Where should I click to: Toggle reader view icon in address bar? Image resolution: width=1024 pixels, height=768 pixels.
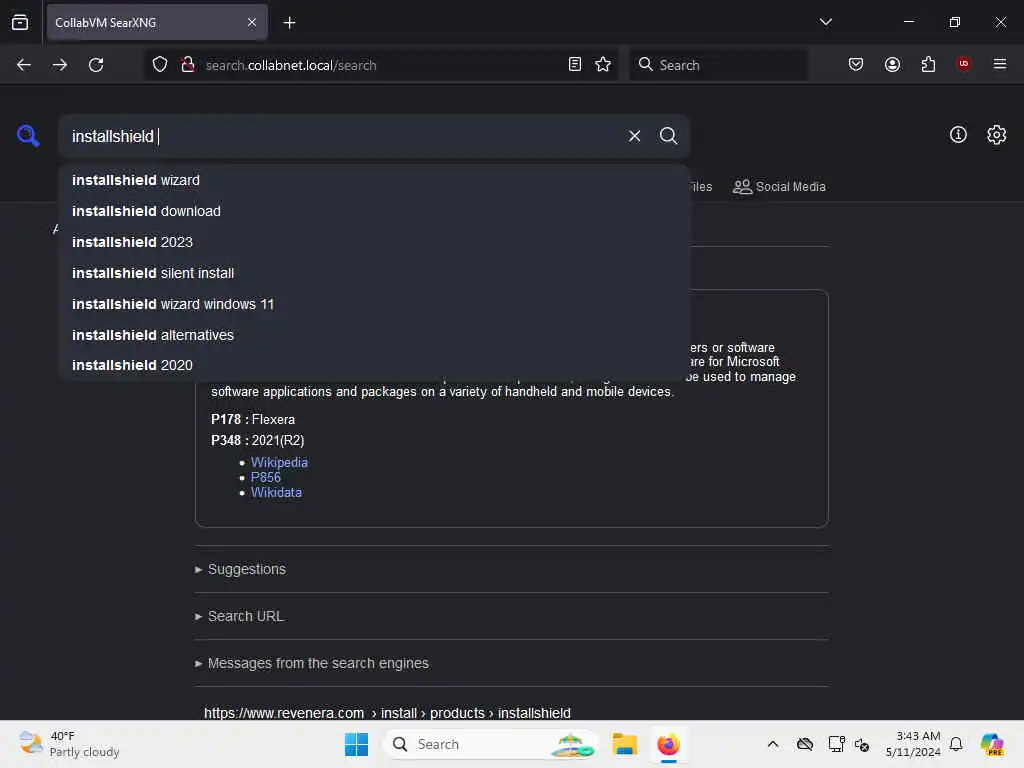point(575,64)
